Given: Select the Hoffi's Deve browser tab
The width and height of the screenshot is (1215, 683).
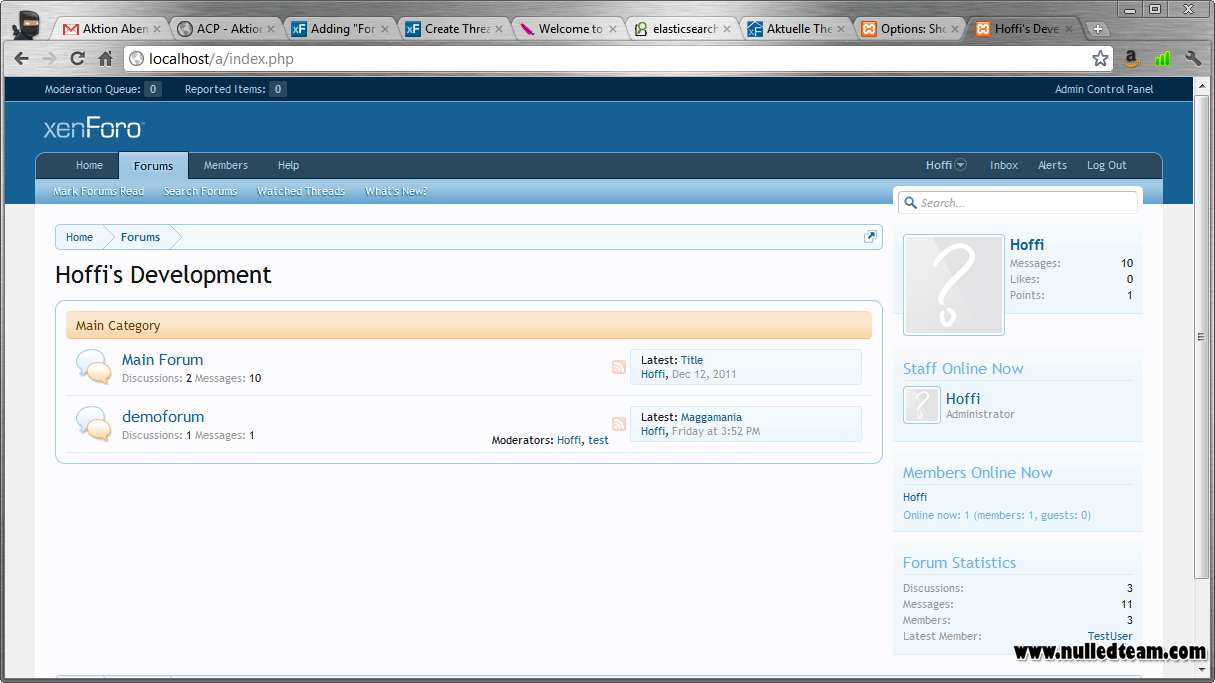Looking at the screenshot, I should pyautogui.click(x=1023, y=29).
